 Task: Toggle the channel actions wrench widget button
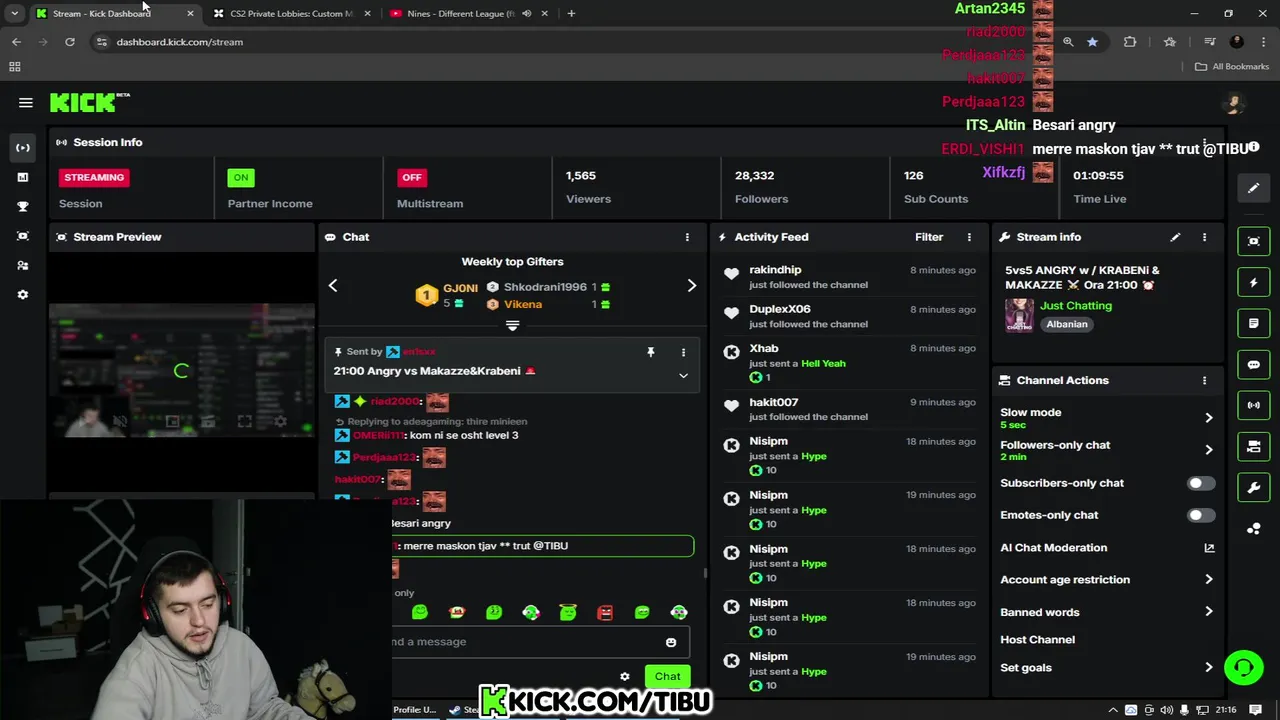pos(1254,488)
